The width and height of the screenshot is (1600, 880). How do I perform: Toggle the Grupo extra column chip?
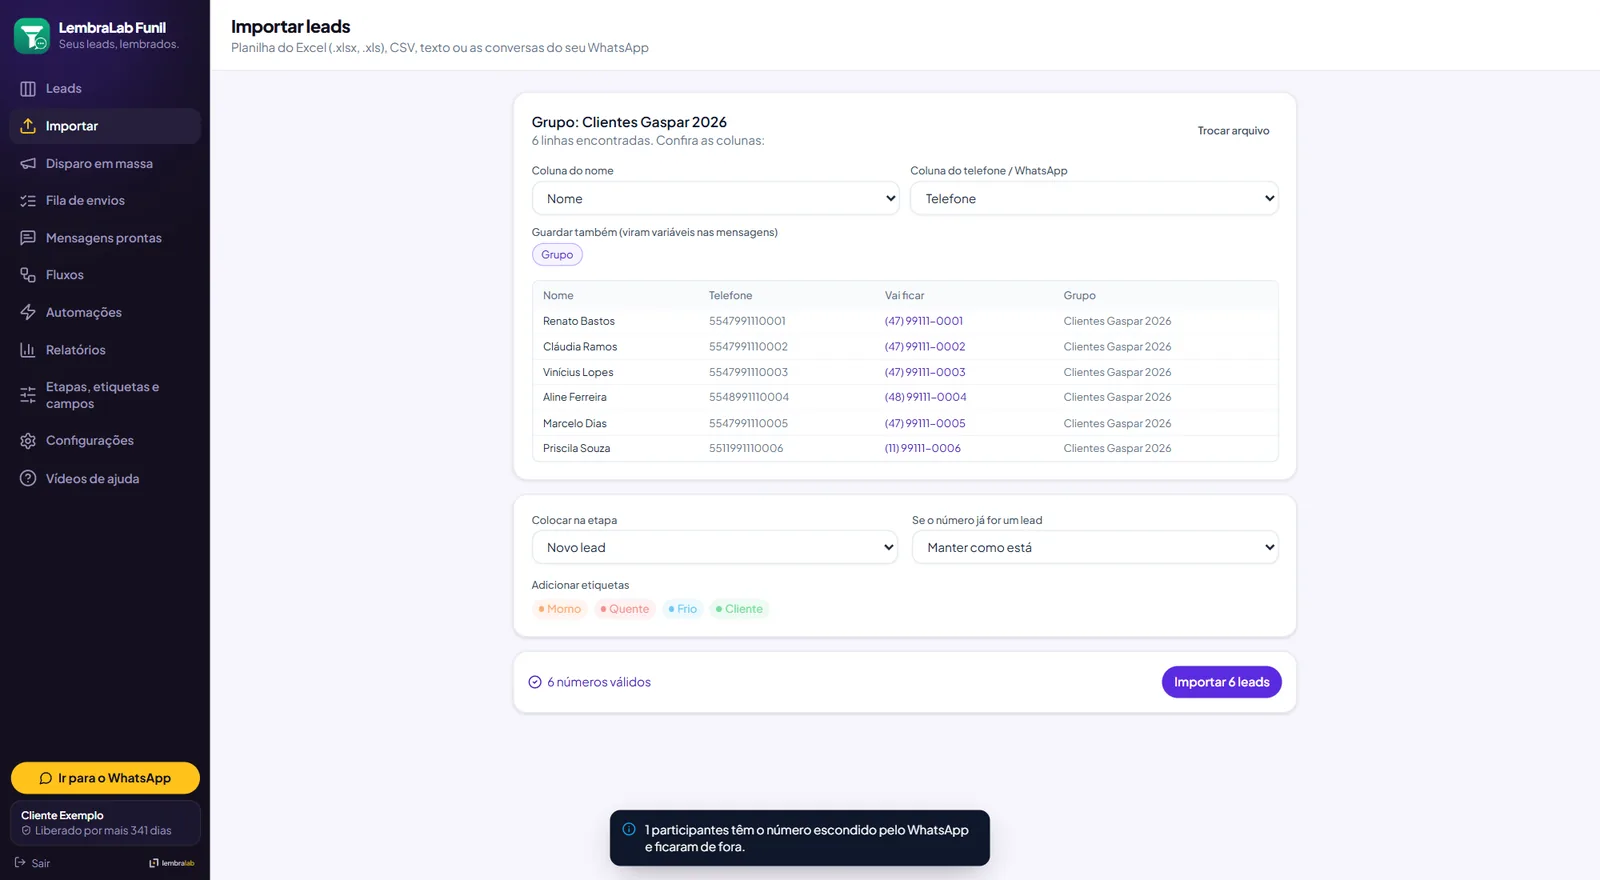[557, 255]
